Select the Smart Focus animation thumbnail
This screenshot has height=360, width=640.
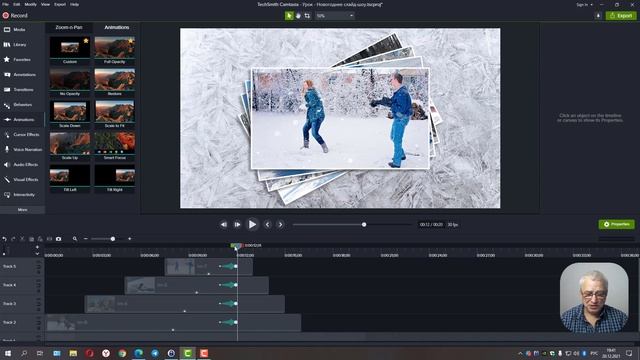coord(115,146)
